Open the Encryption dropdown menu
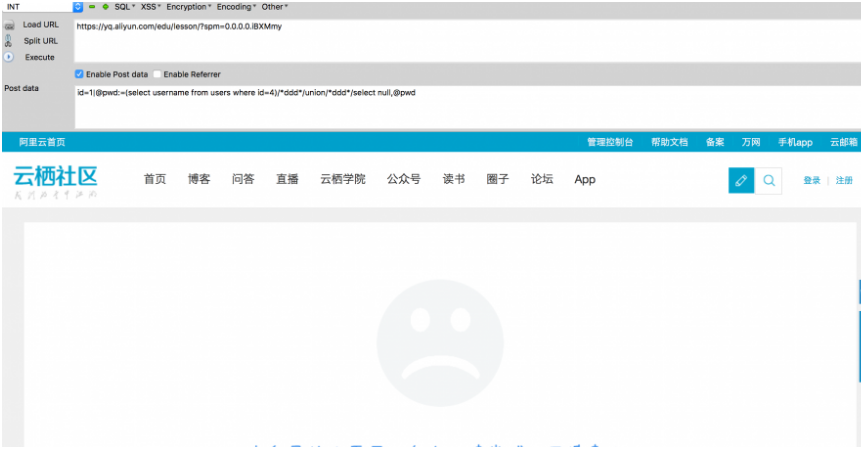Viewport: 861px width, 454px height. coord(189,7)
